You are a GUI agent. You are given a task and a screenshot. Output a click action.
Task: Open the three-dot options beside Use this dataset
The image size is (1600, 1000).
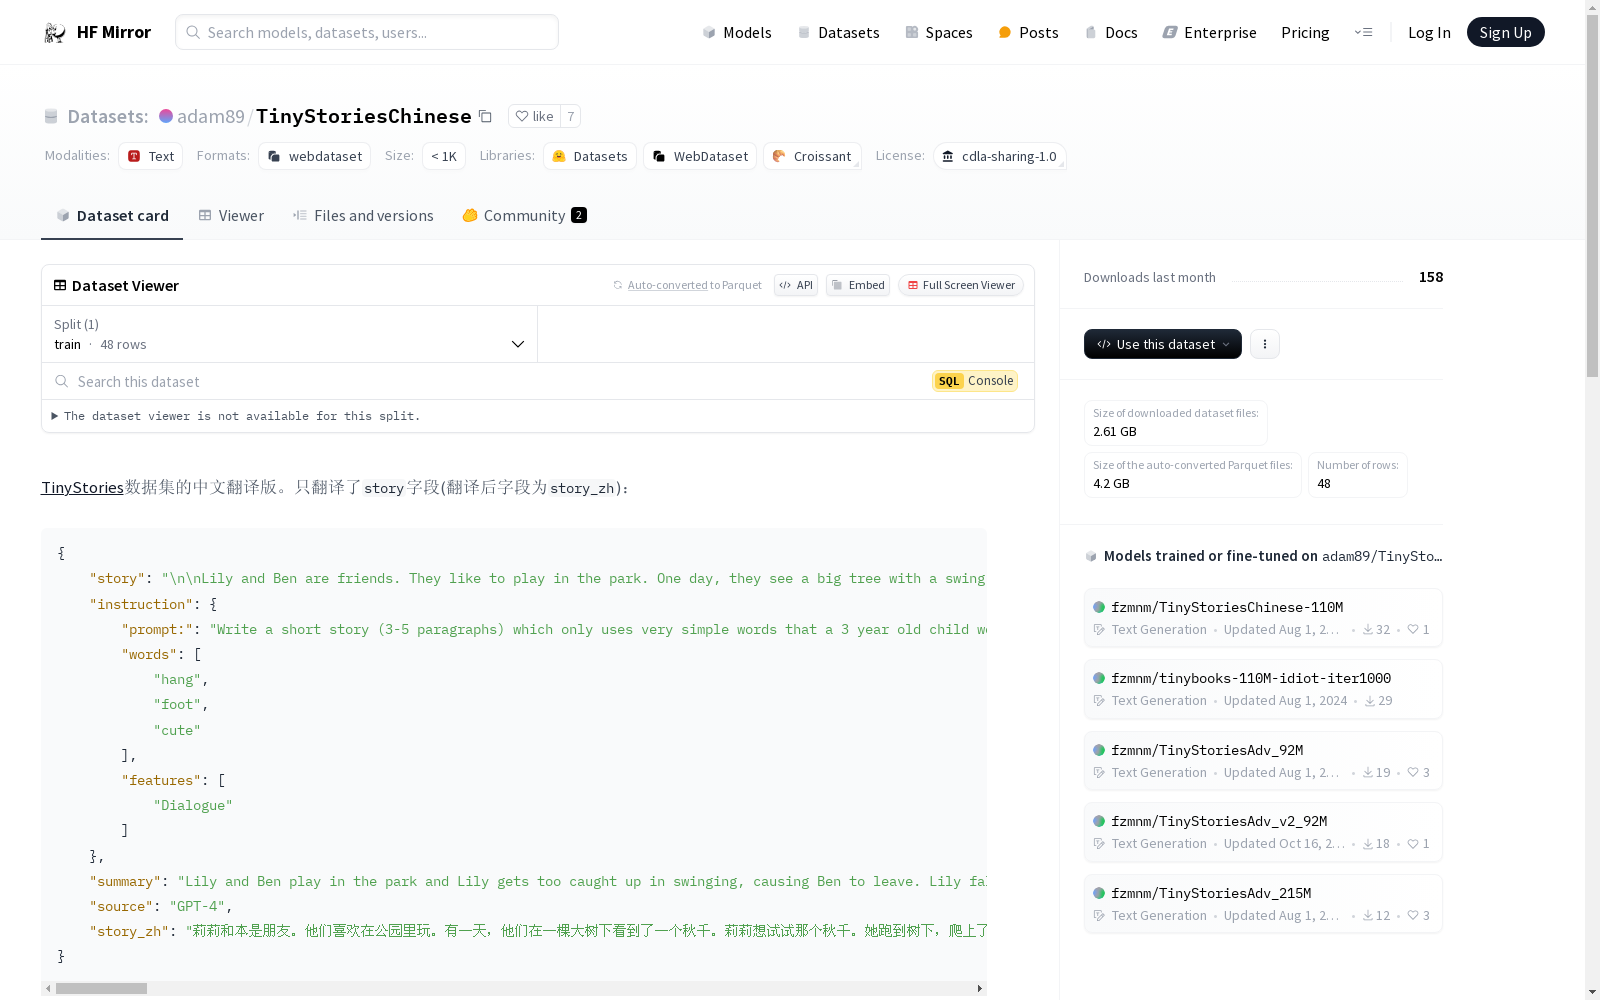(x=1265, y=344)
